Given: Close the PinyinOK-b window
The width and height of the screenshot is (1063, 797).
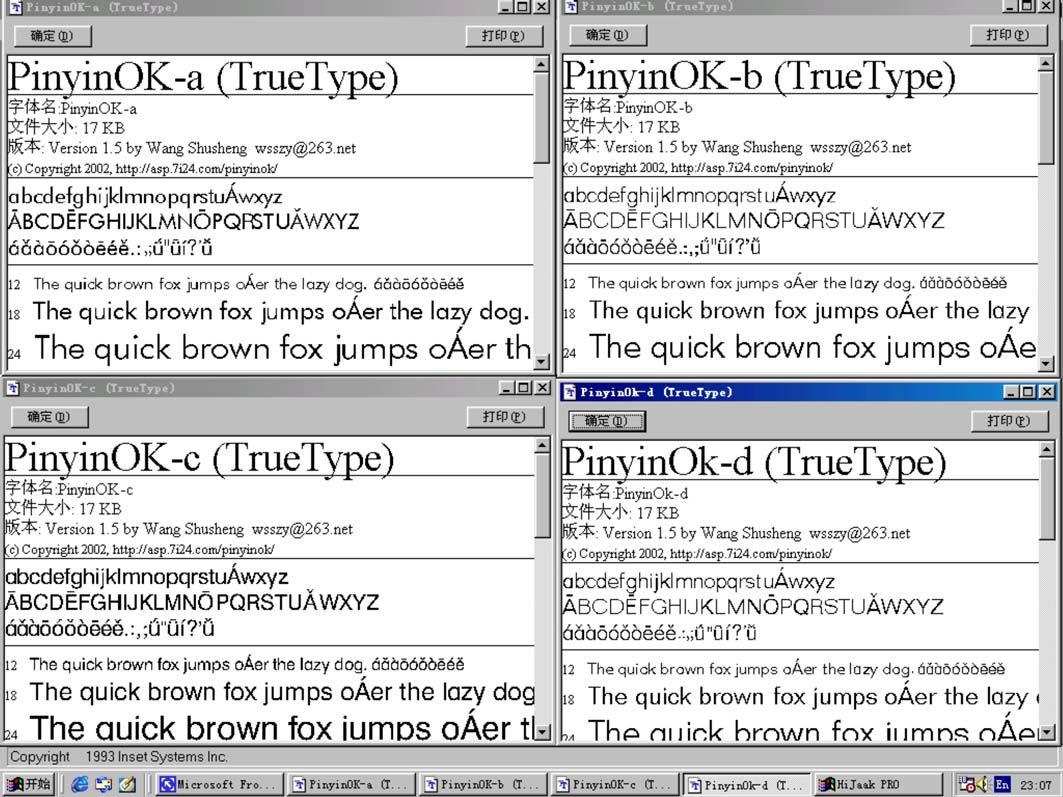Looking at the screenshot, I should (x=1046, y=6).
